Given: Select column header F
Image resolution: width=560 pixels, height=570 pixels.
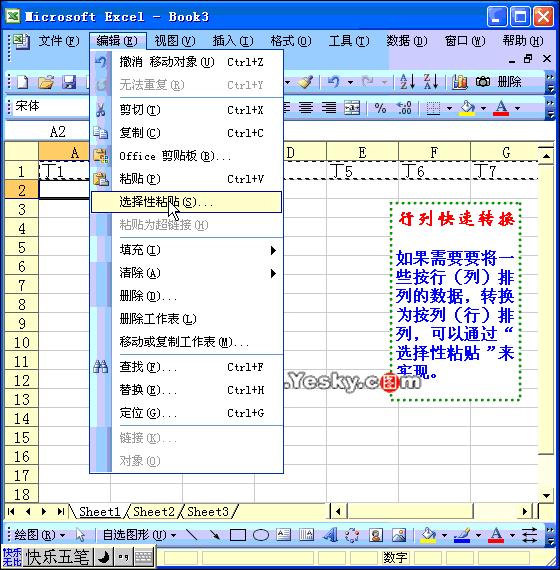Looking at the screenshot, I should (x=434, y=152).
